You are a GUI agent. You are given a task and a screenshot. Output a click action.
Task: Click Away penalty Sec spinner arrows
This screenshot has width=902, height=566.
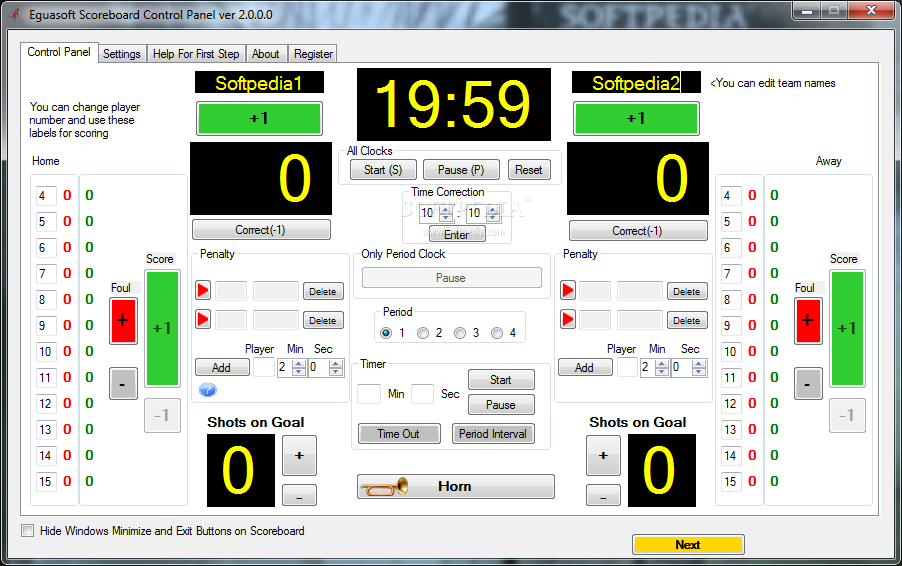pos(698,368)
